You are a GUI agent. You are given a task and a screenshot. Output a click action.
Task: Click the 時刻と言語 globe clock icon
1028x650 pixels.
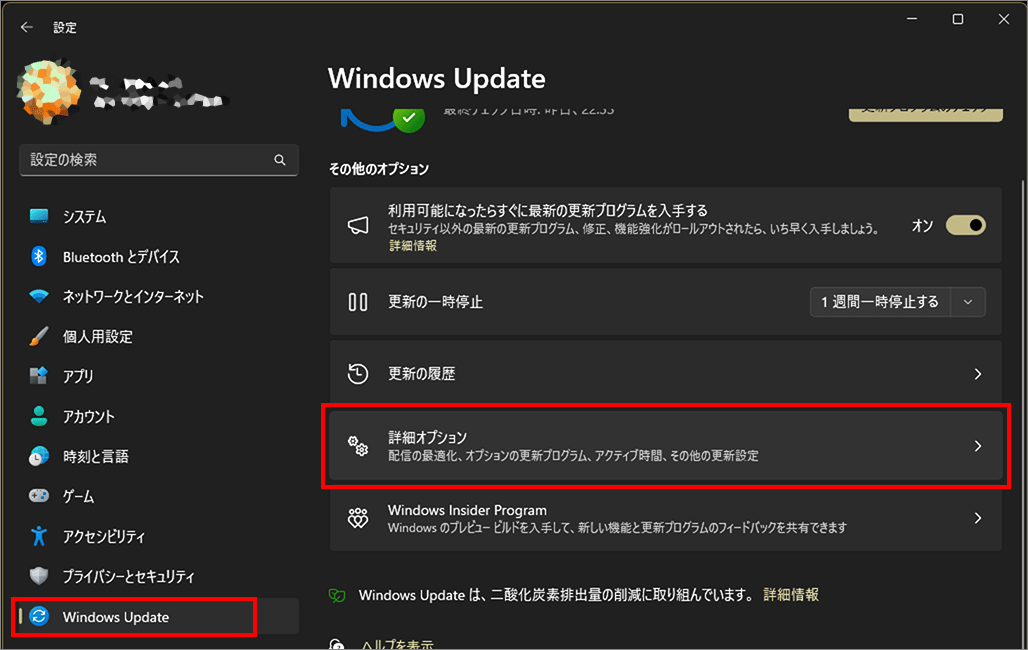click(39, 456)
